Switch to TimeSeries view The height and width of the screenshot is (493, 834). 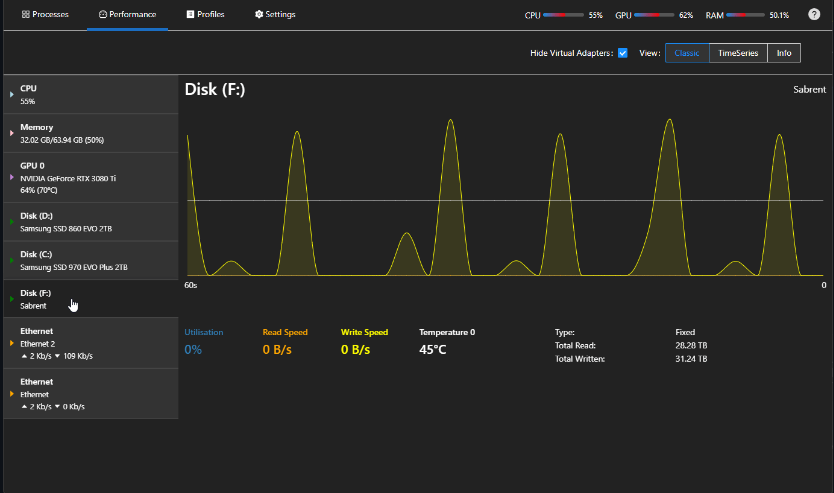pyautogui.click(x=738, y=53)
